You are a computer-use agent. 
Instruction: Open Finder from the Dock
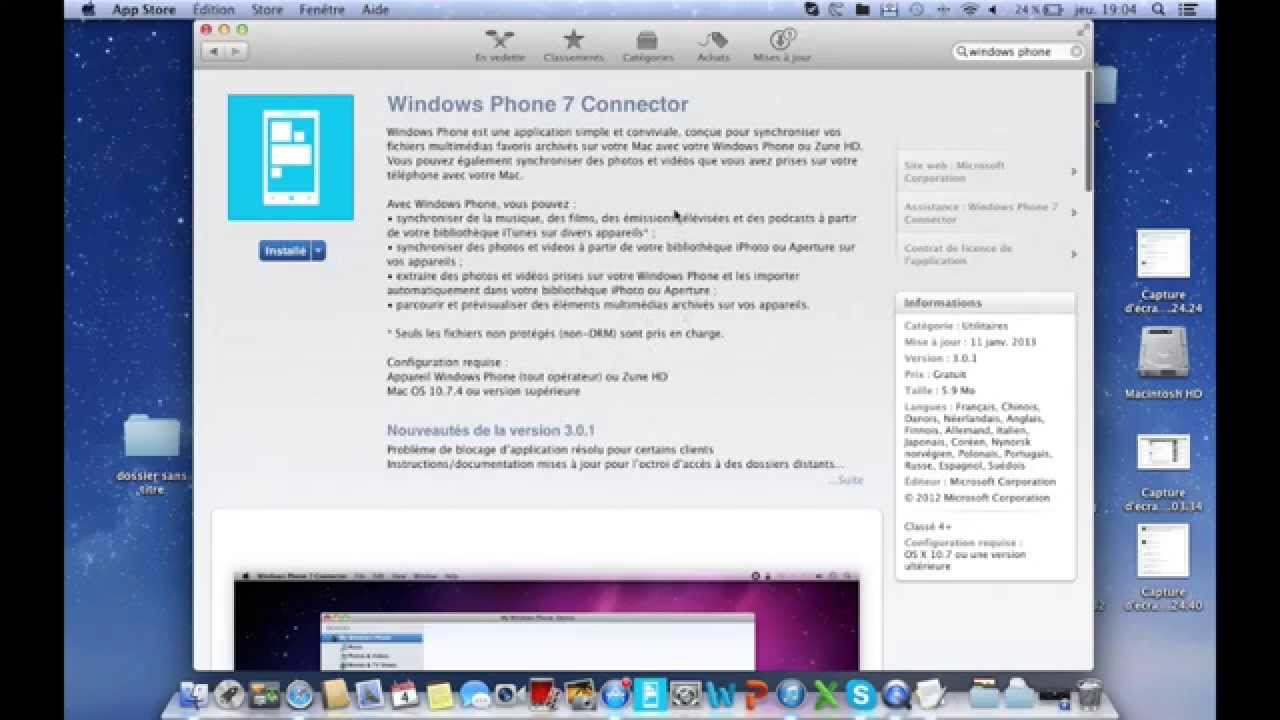(x=194, y=695)
